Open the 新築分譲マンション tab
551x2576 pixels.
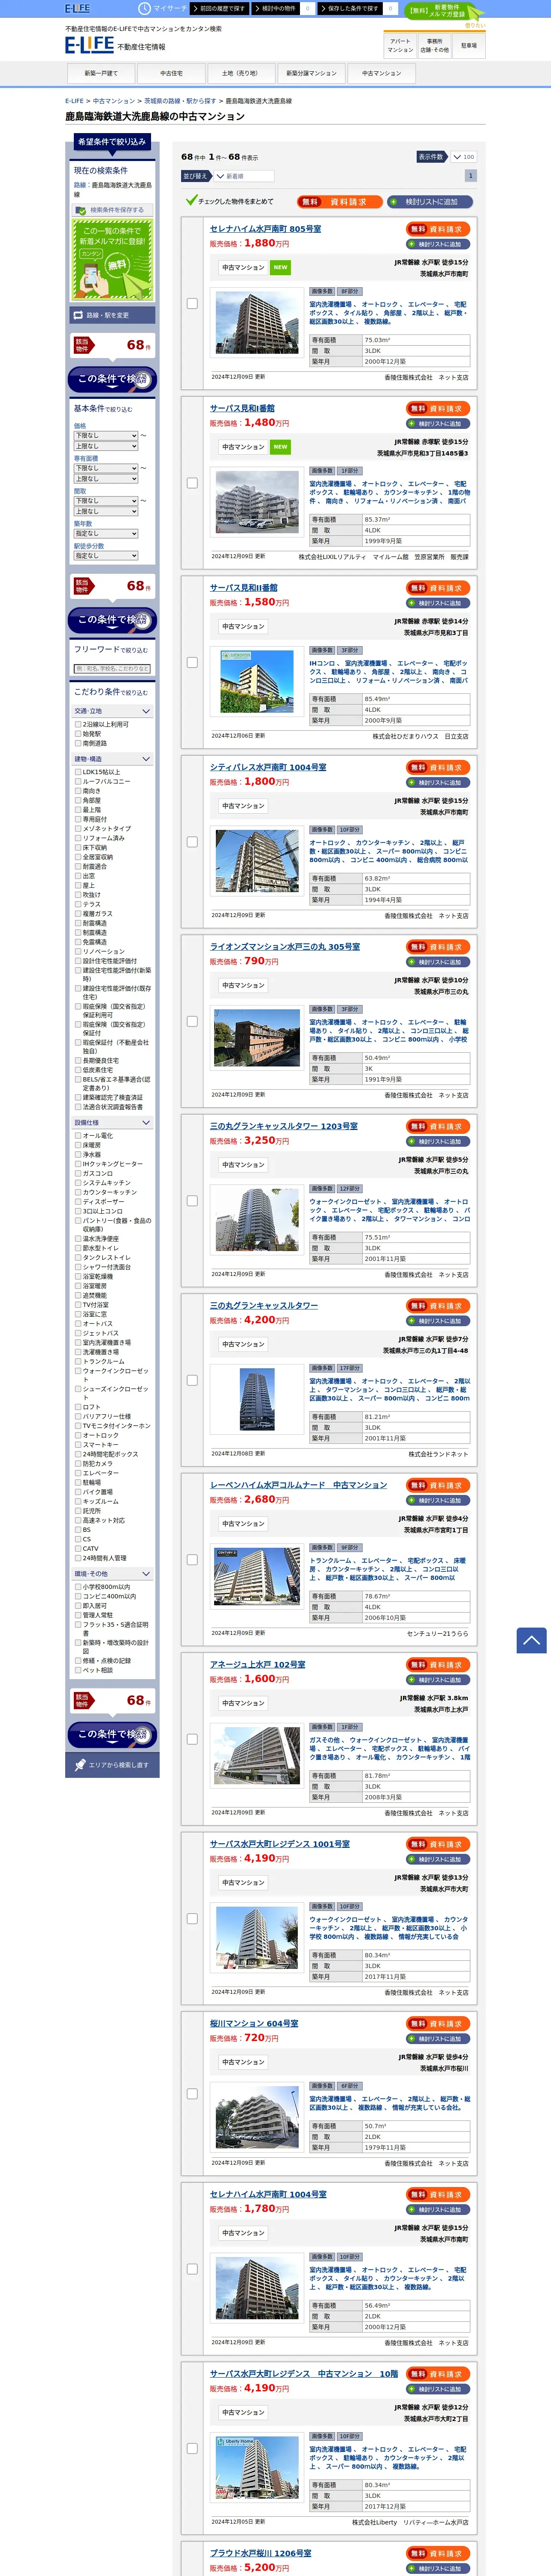click(x=311, y=73)
